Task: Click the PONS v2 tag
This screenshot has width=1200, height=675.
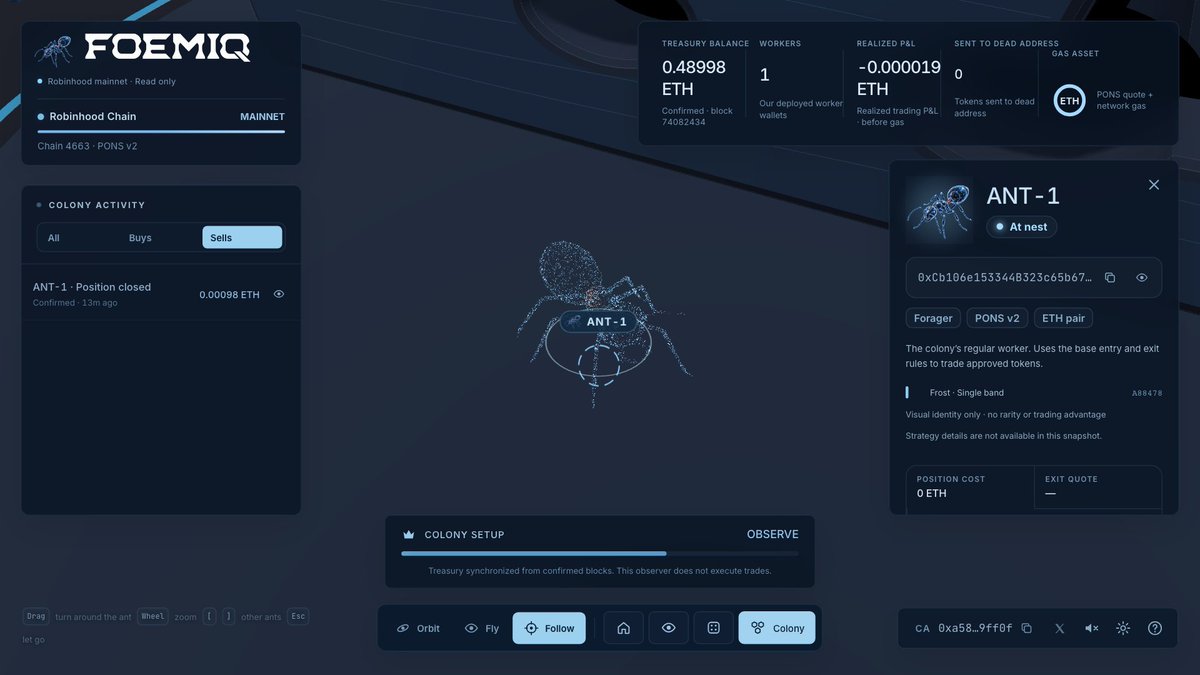Action: point(997,318)
